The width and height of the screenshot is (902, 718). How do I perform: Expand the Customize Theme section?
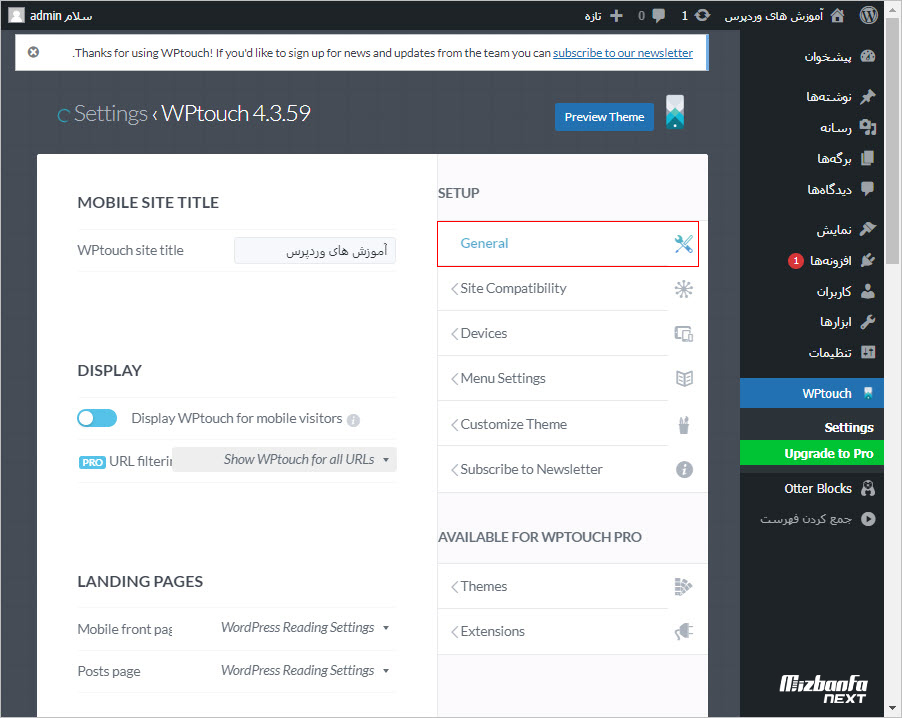click(x=552, y=425)
